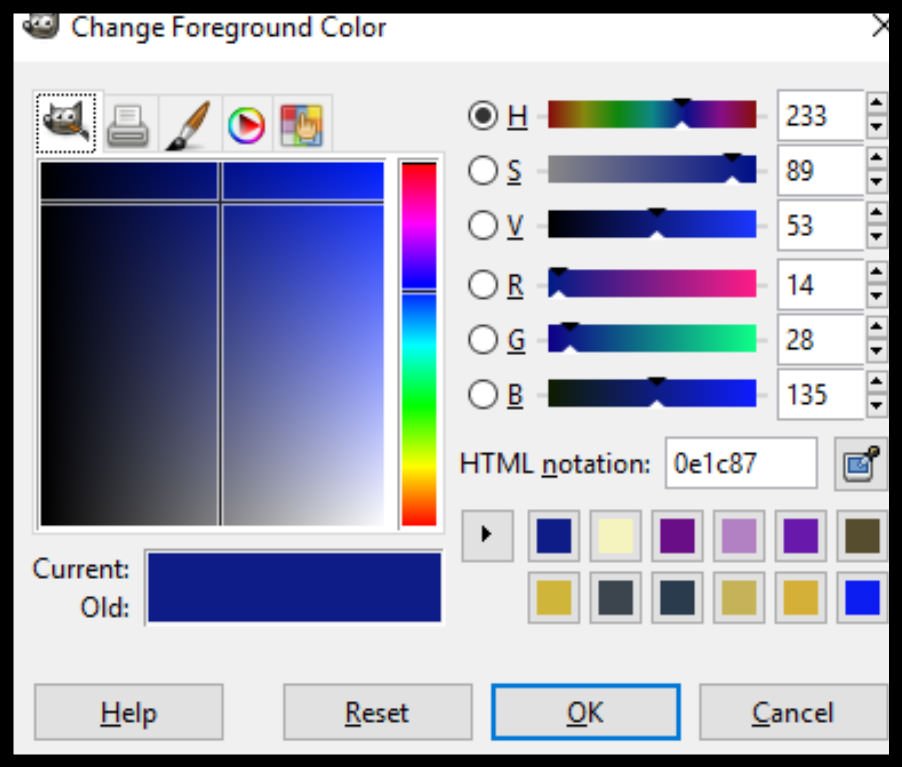Confirm the color with OK
This screenshot has height=767, width=902.
coord(586,712)
